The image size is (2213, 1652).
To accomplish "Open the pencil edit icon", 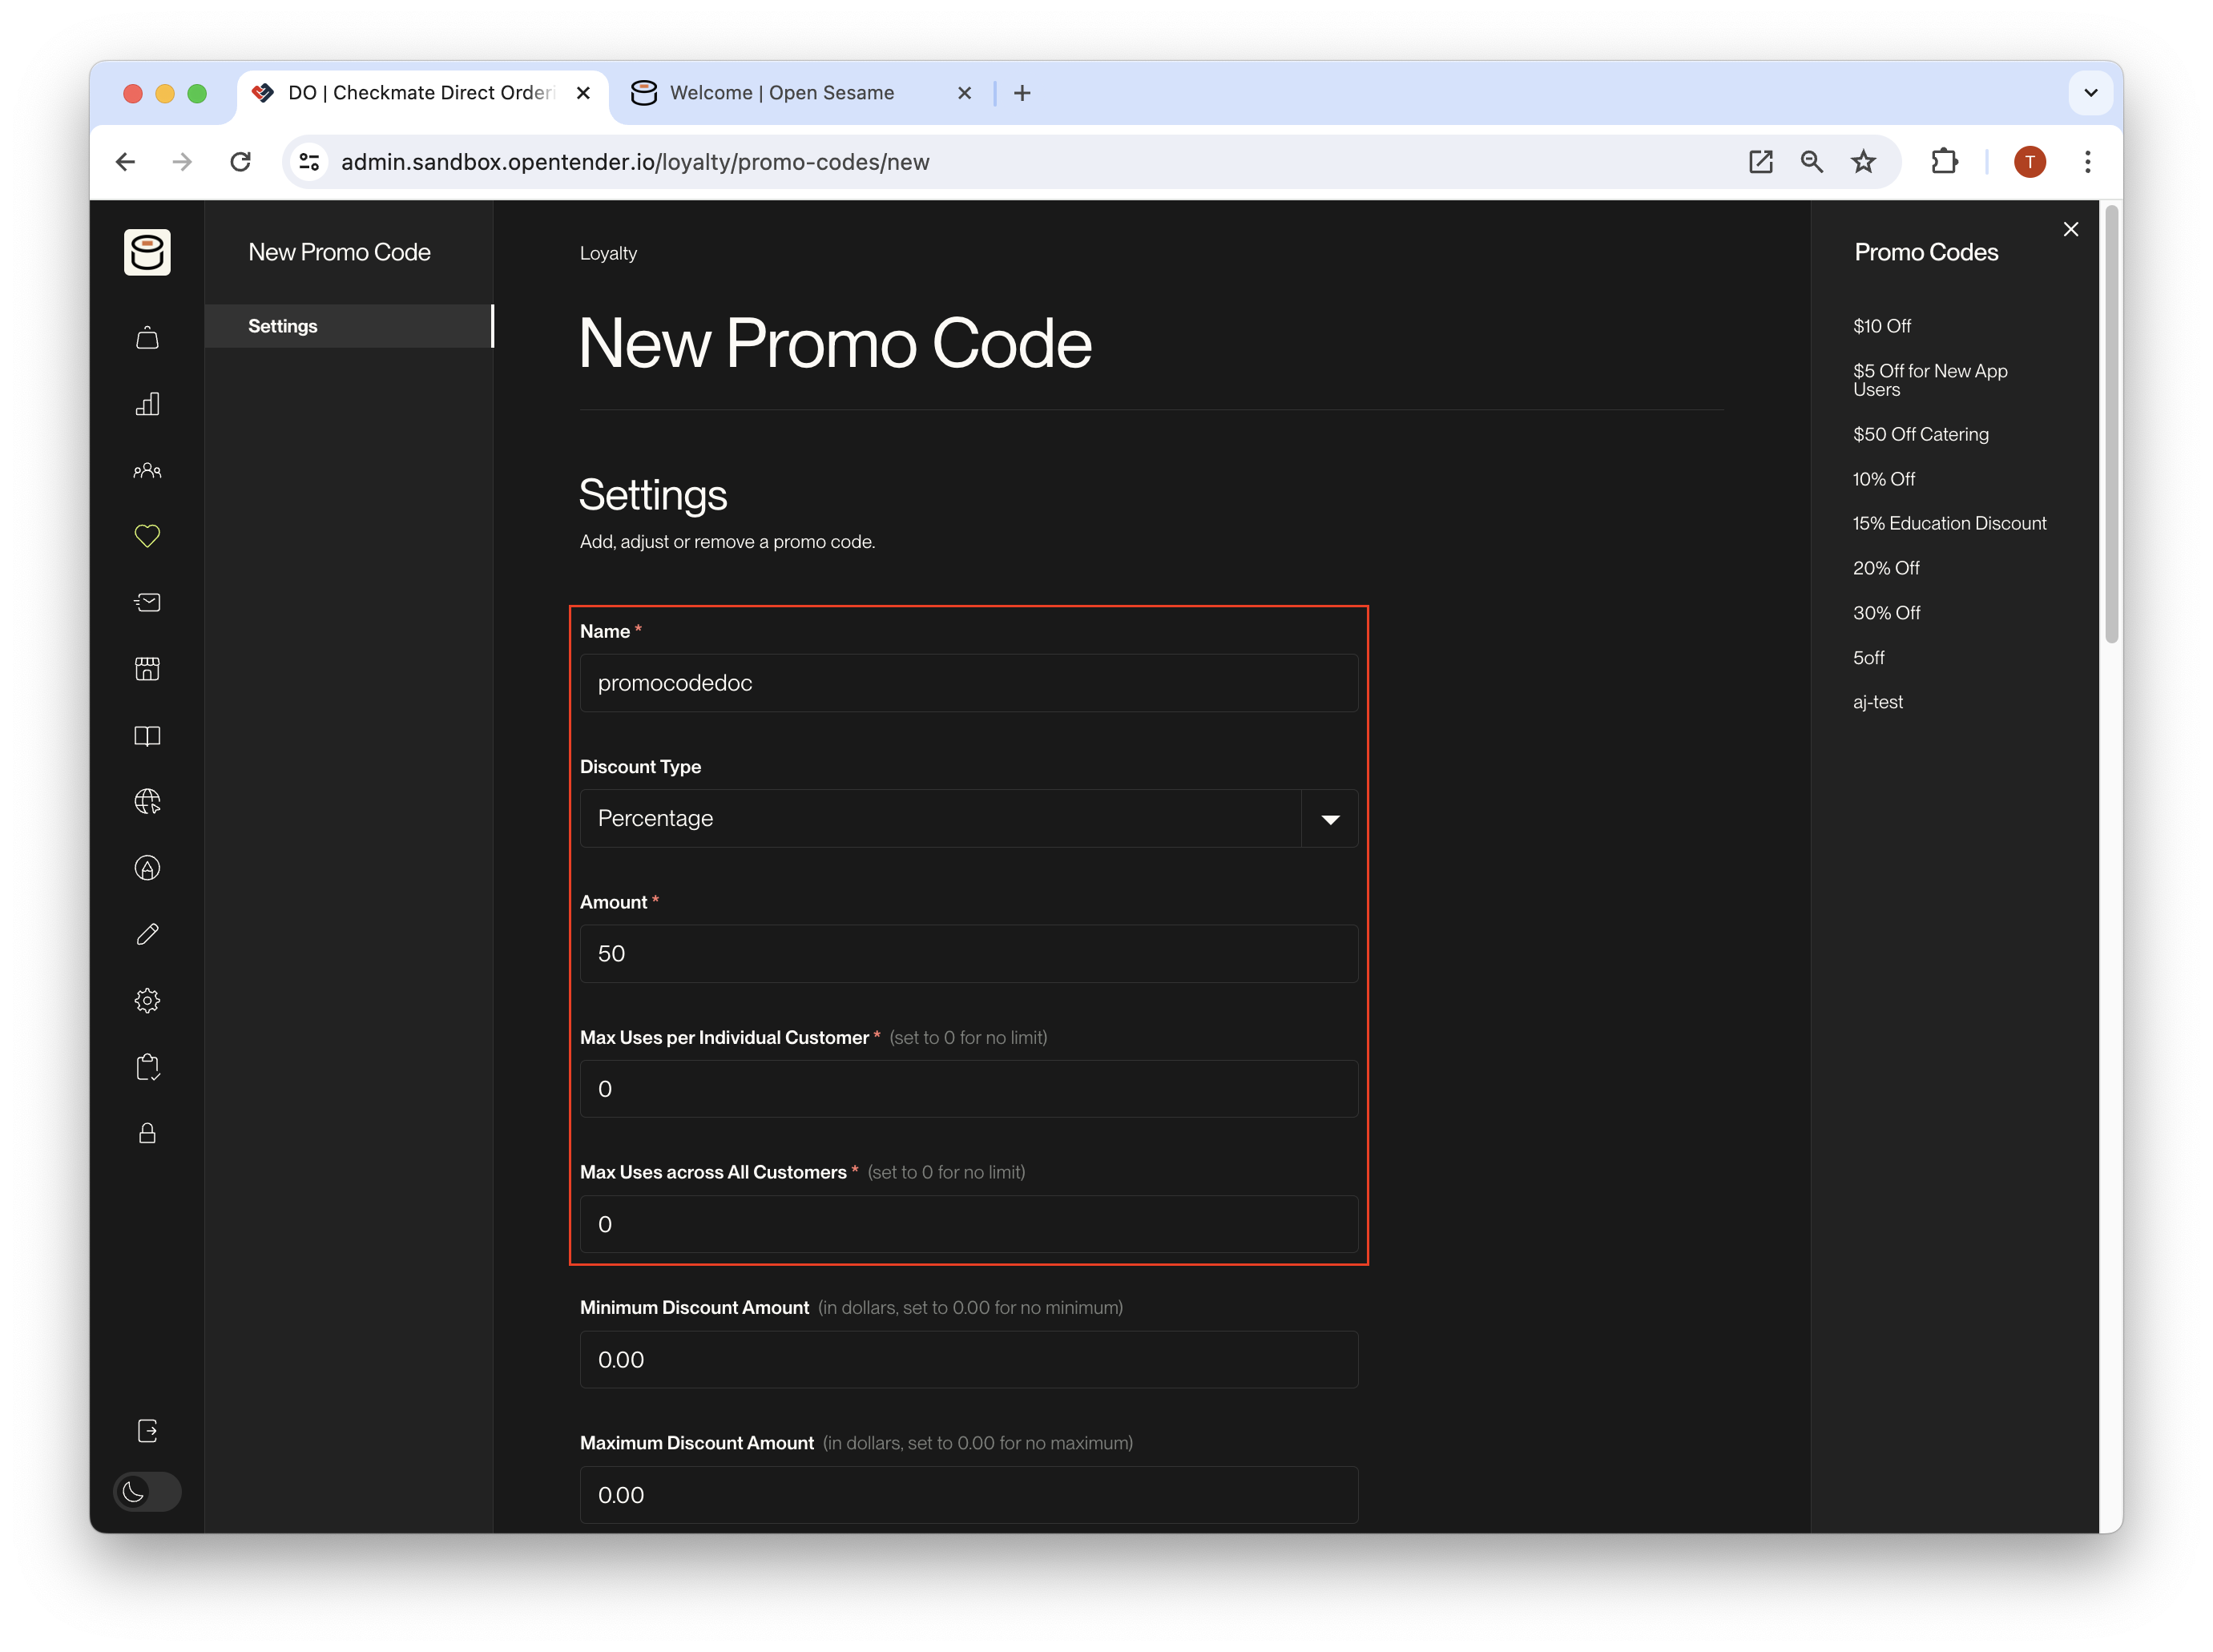I will [147, 934].
